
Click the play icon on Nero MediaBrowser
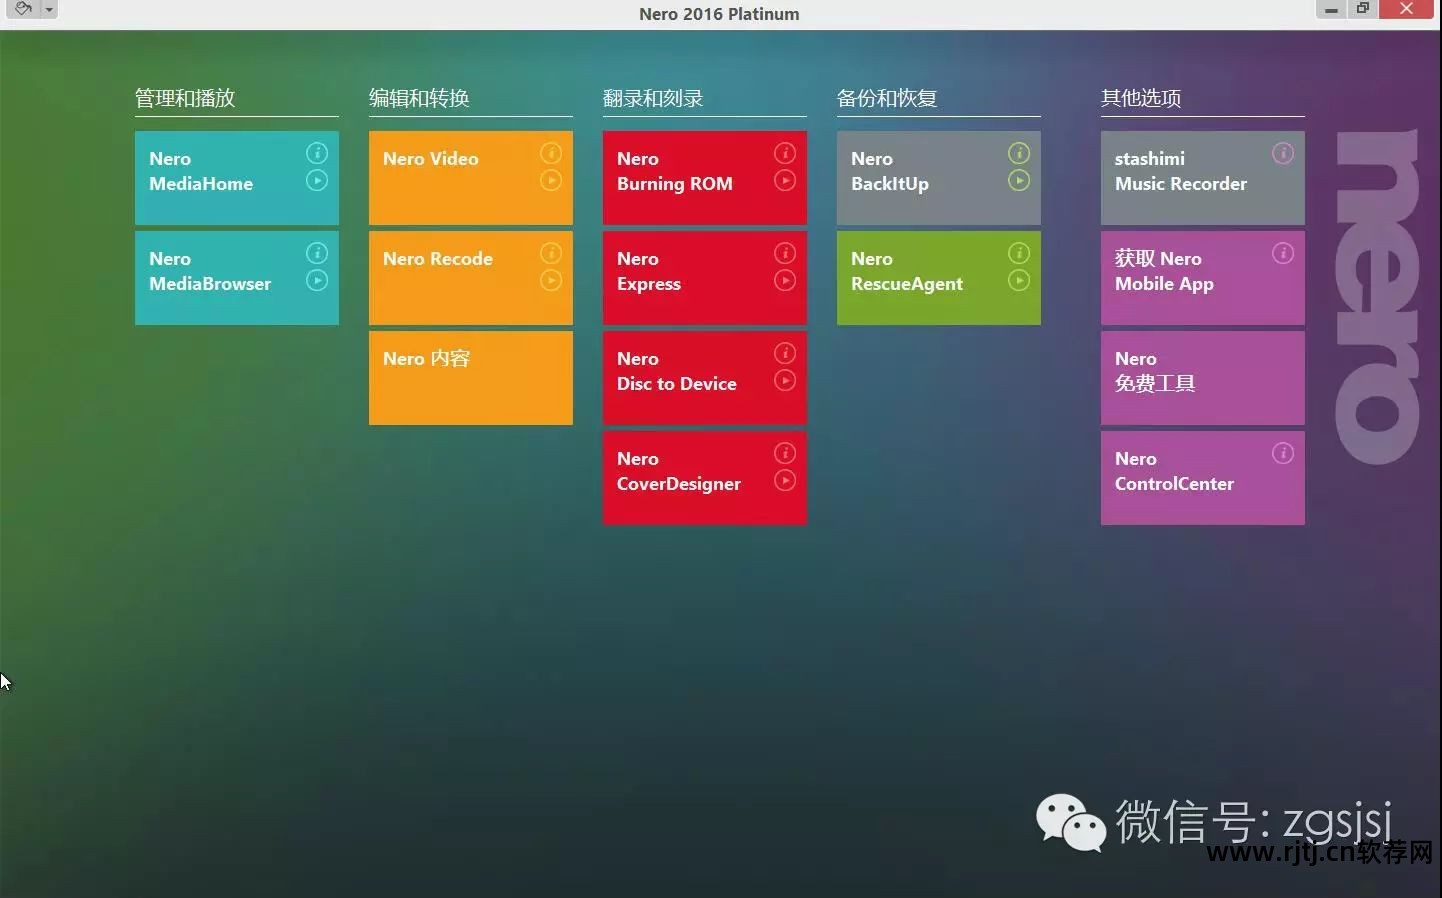pyautogui.click(x=317, y=281)
